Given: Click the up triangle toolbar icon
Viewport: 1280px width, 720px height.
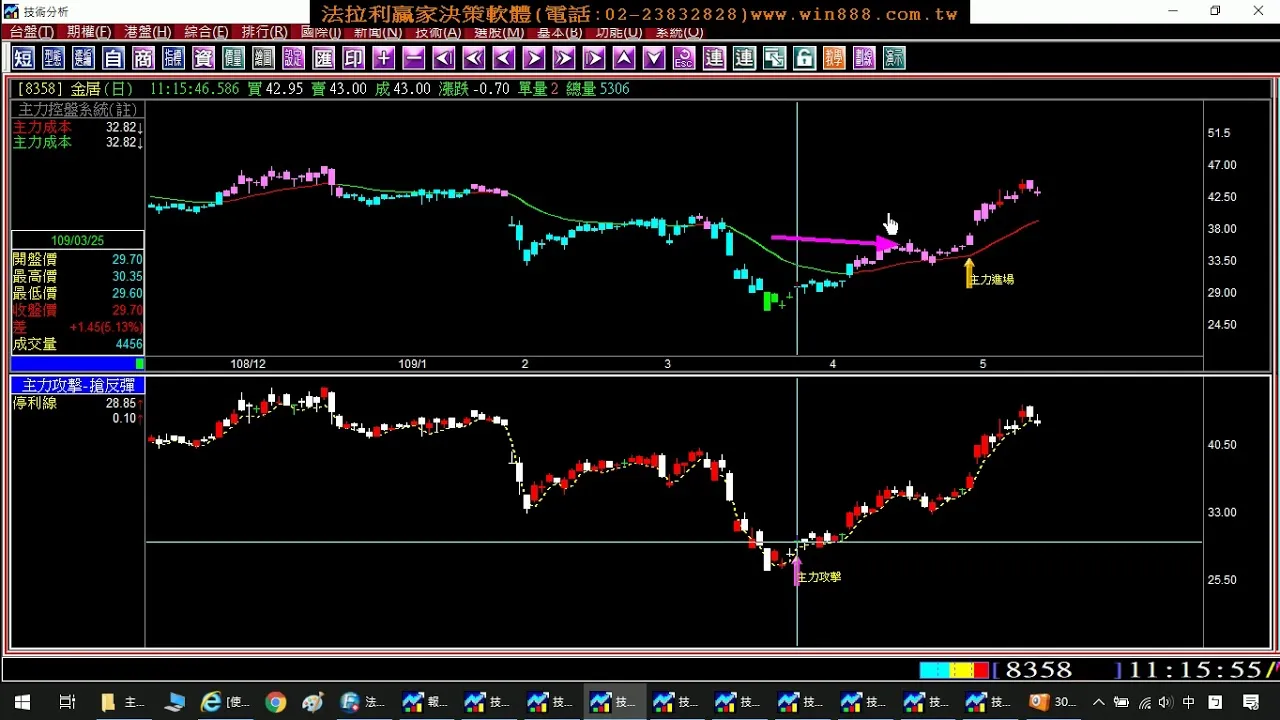Looking at the screenshot, I should click(x=624, y=58).
